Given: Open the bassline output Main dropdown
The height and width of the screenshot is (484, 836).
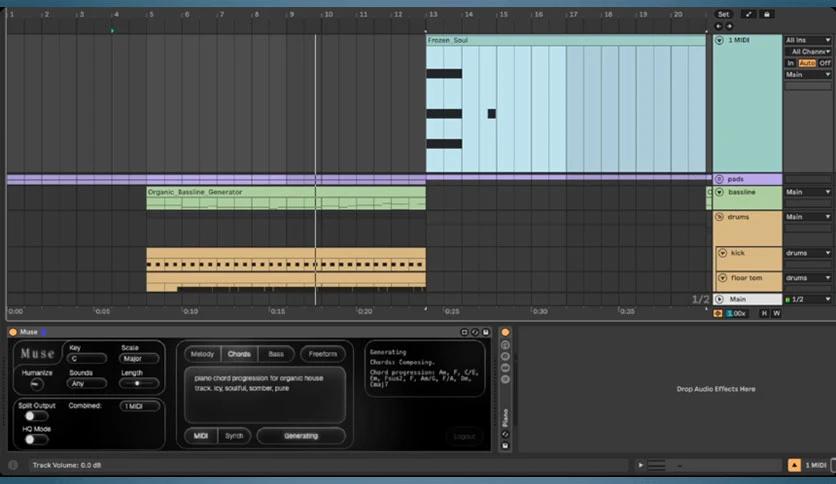Looking at the screenshot, I should 808,192.
